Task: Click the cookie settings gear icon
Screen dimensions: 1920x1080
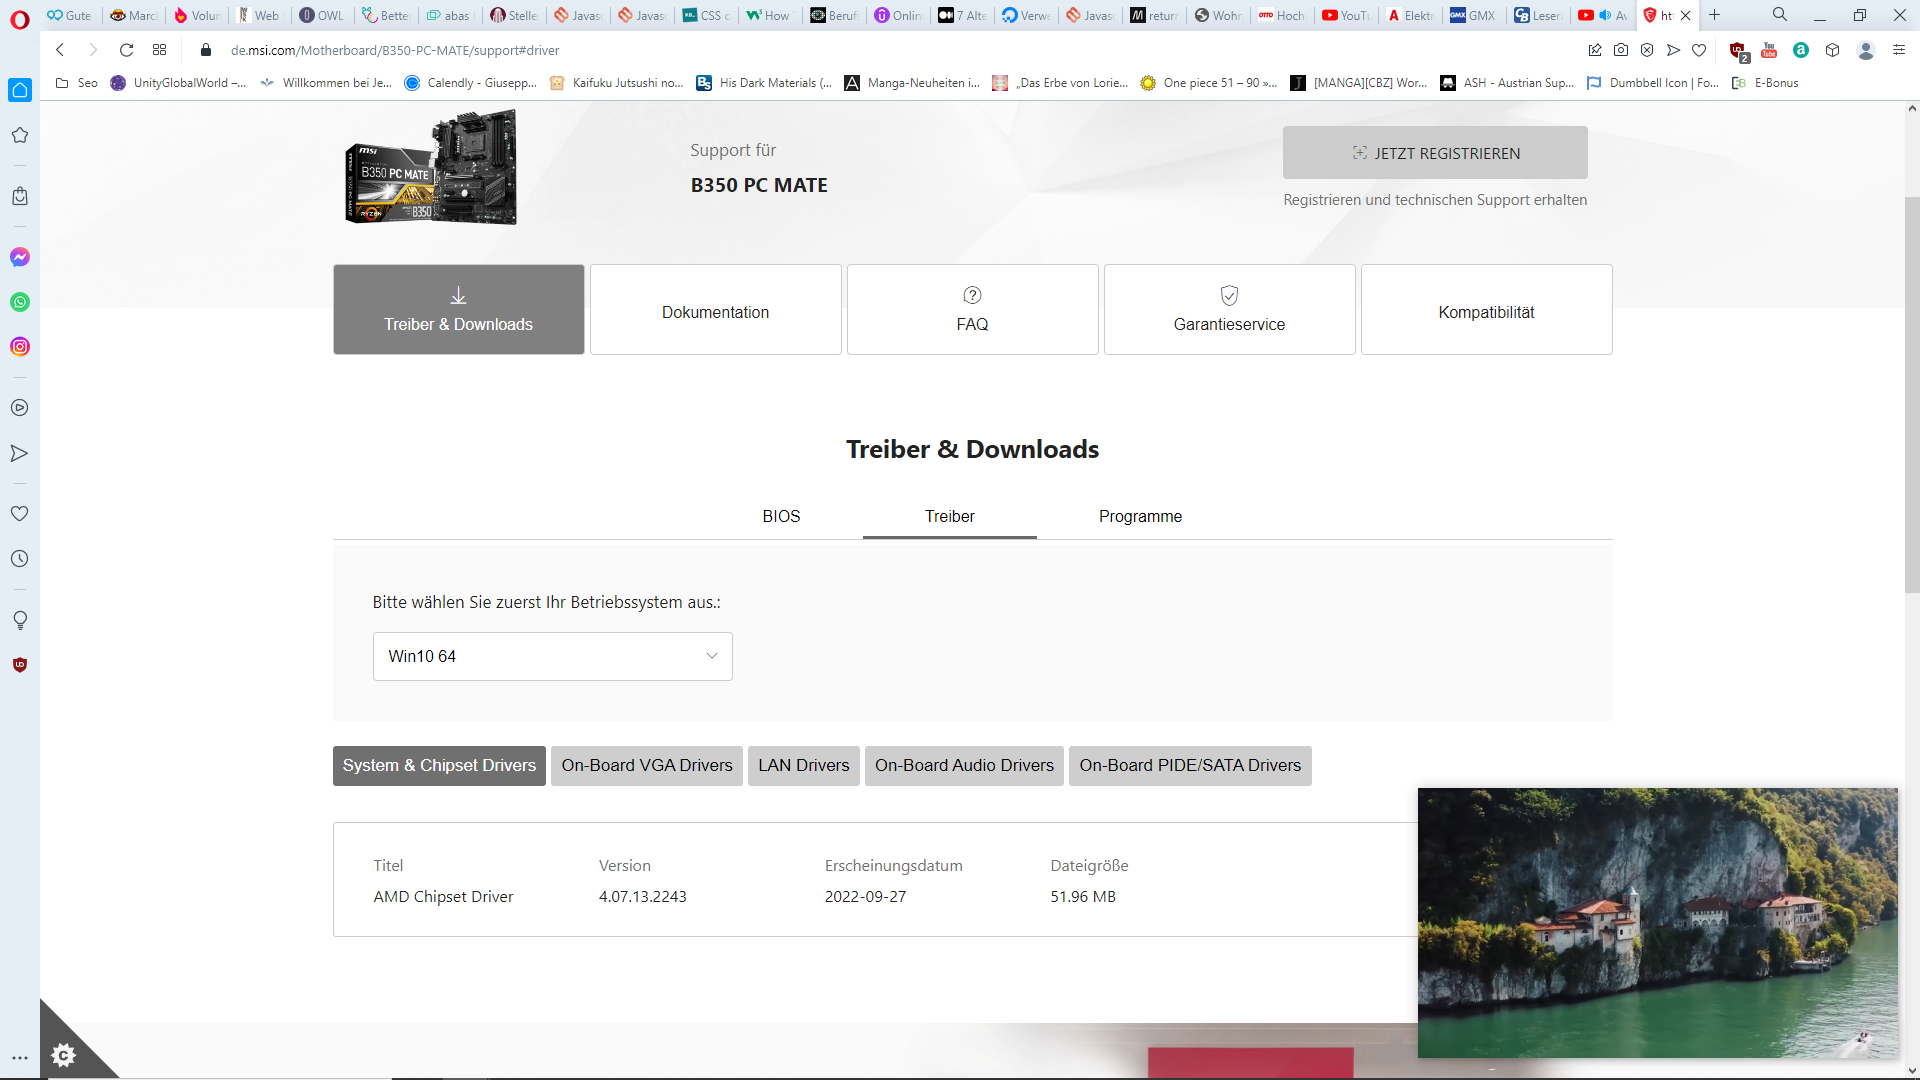Action: (x=63, y=1055)
